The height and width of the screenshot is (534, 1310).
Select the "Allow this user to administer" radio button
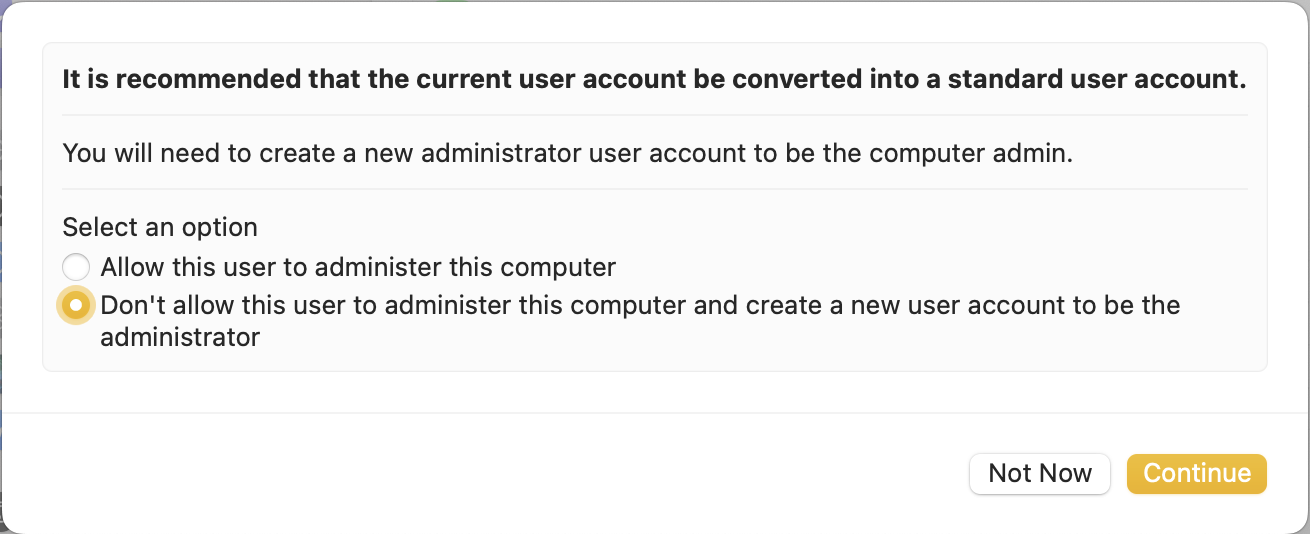76,267
